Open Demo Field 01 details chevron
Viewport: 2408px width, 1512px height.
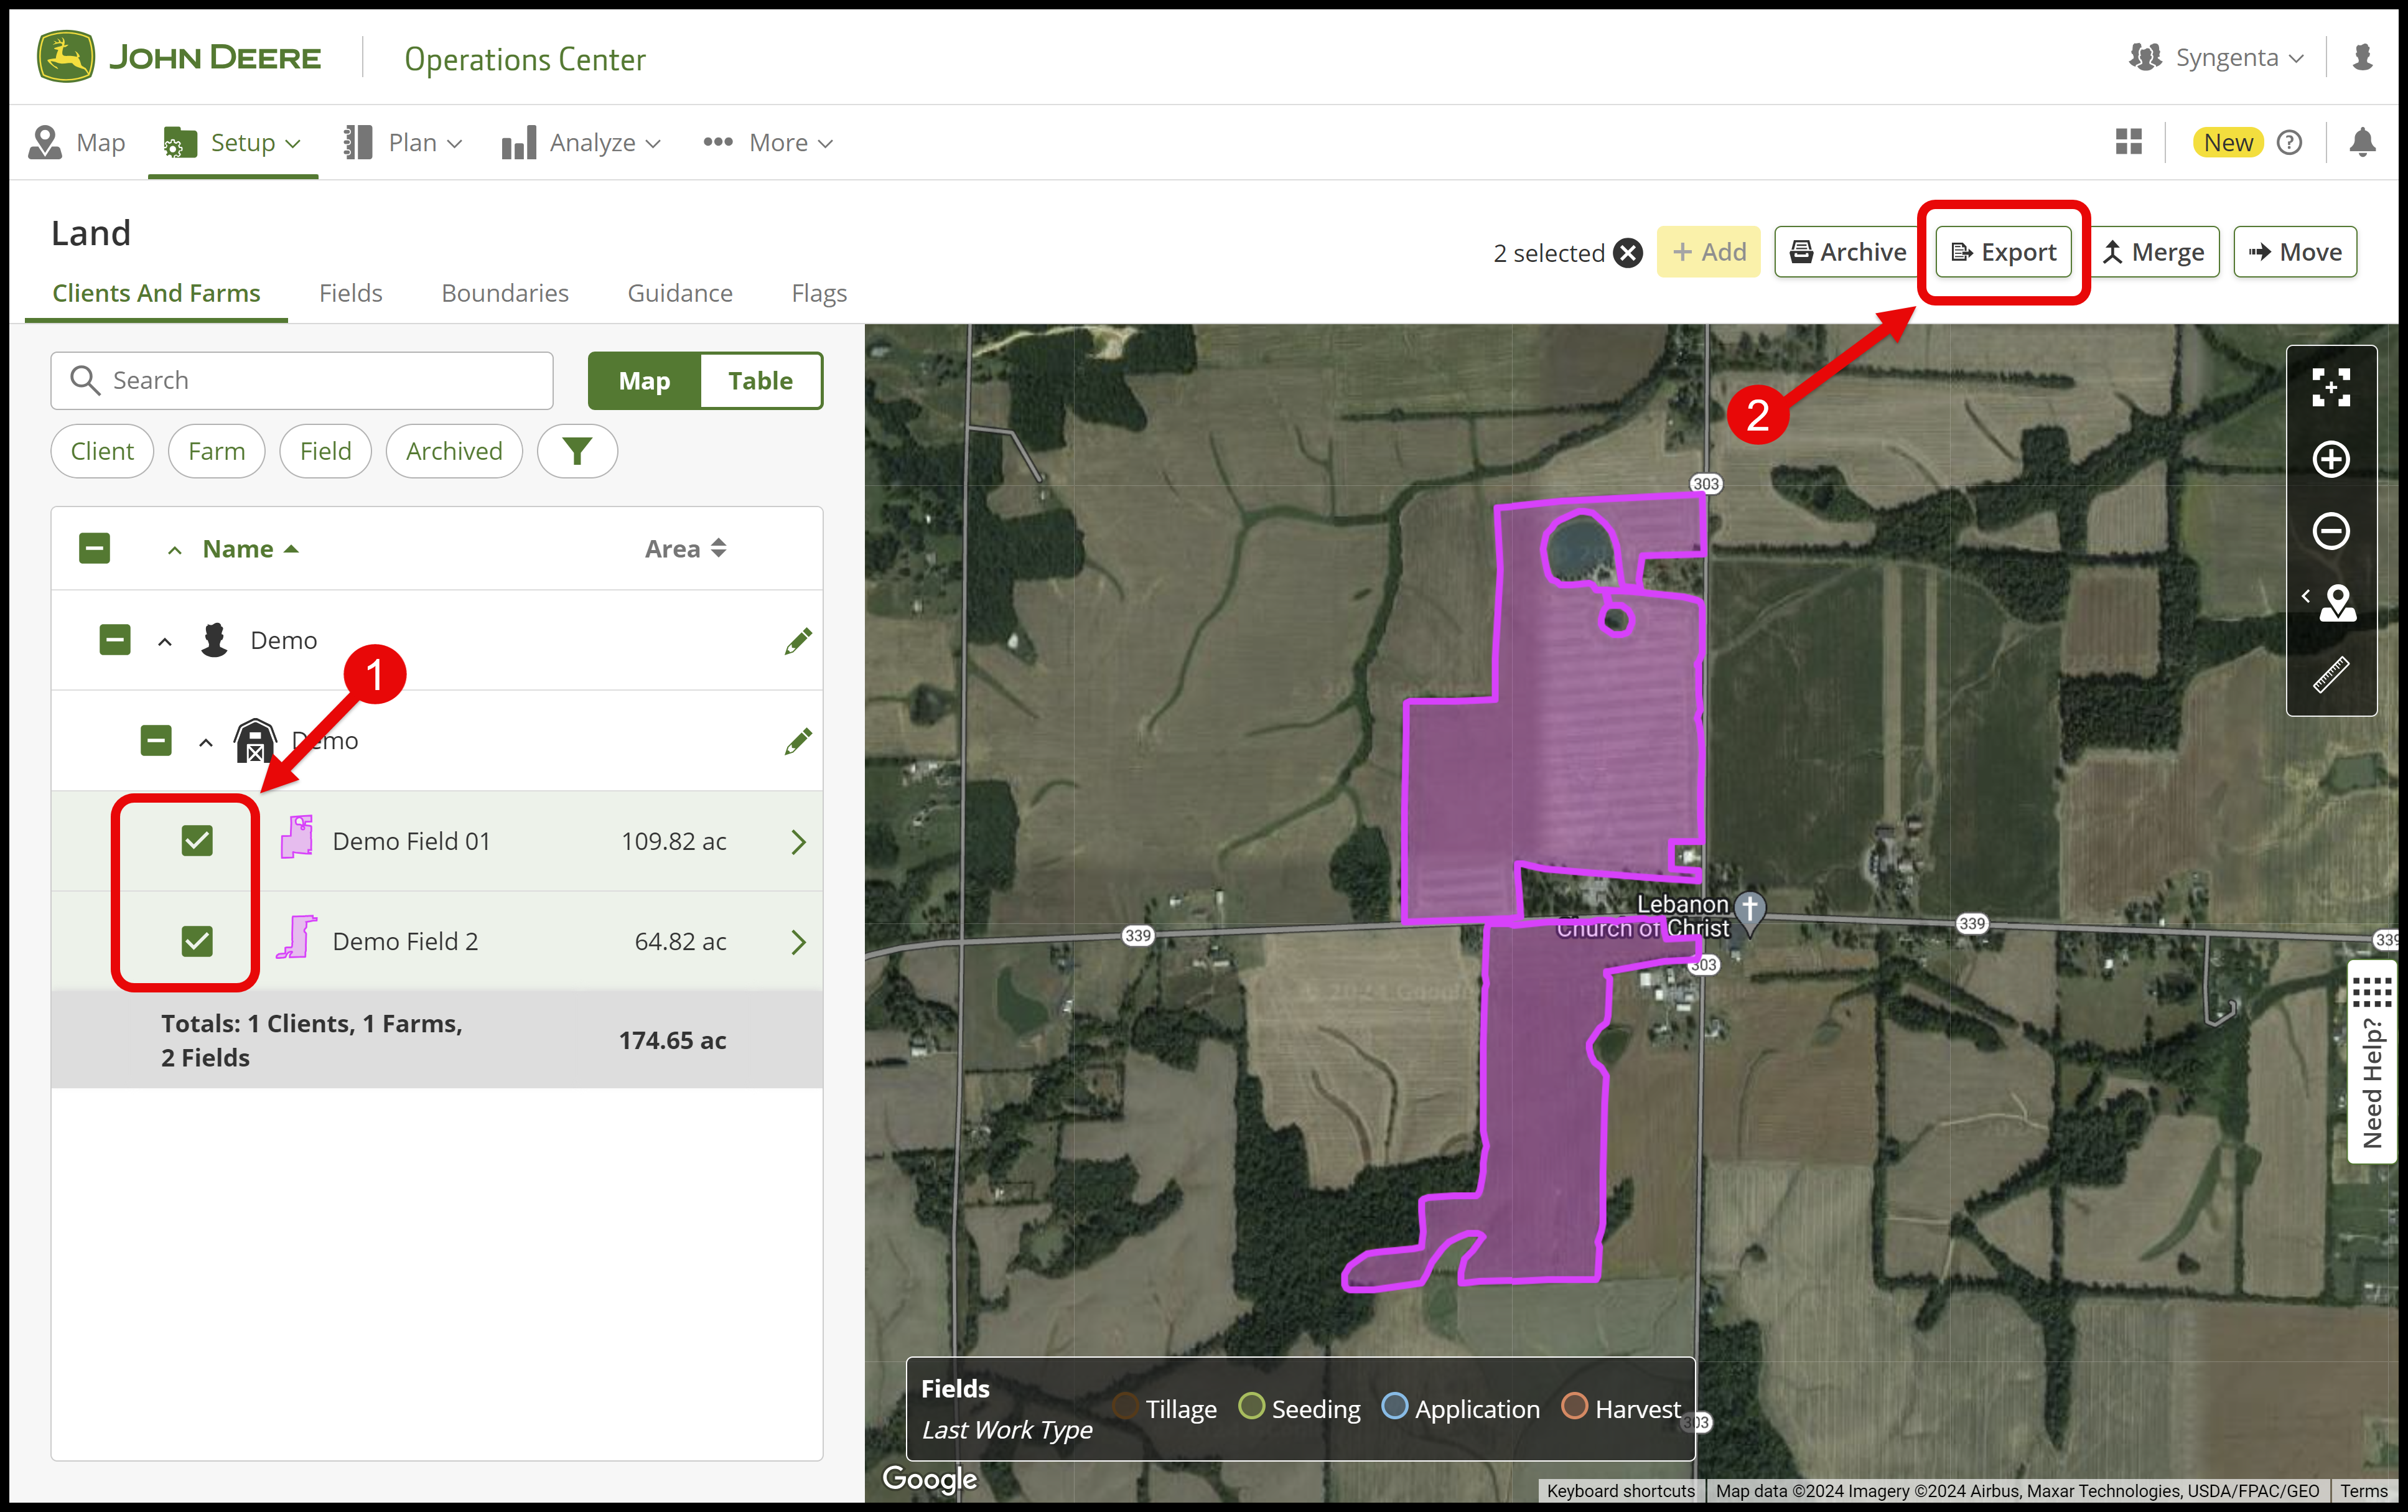(798, 841)
